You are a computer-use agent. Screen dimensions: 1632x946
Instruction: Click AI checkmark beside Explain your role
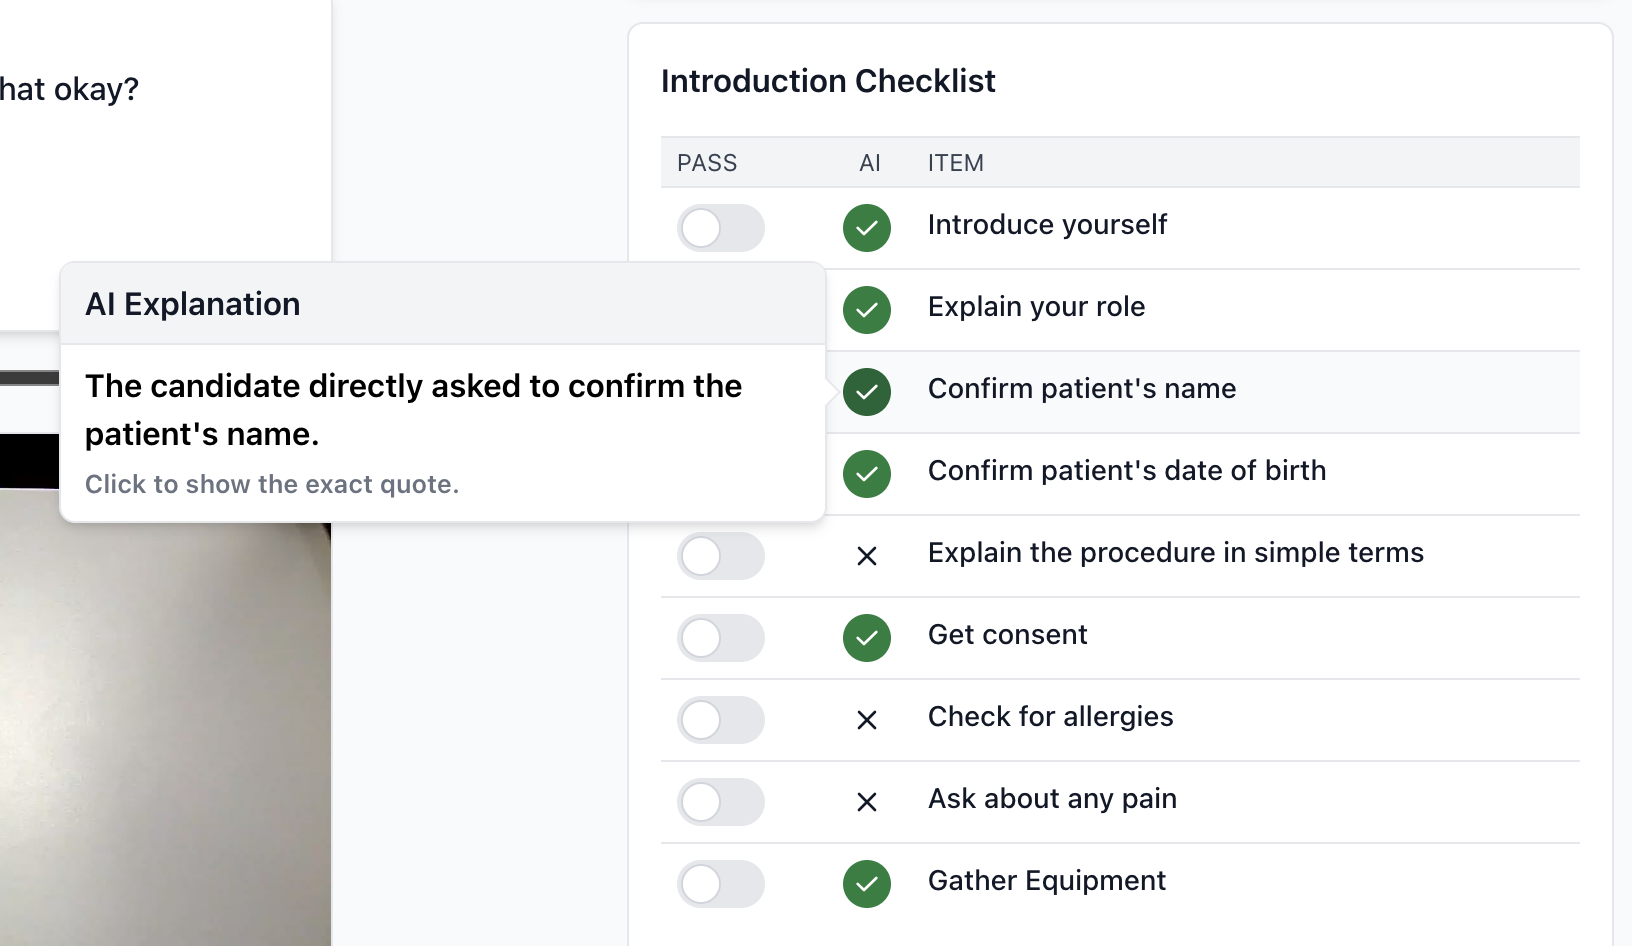(867, 310)
